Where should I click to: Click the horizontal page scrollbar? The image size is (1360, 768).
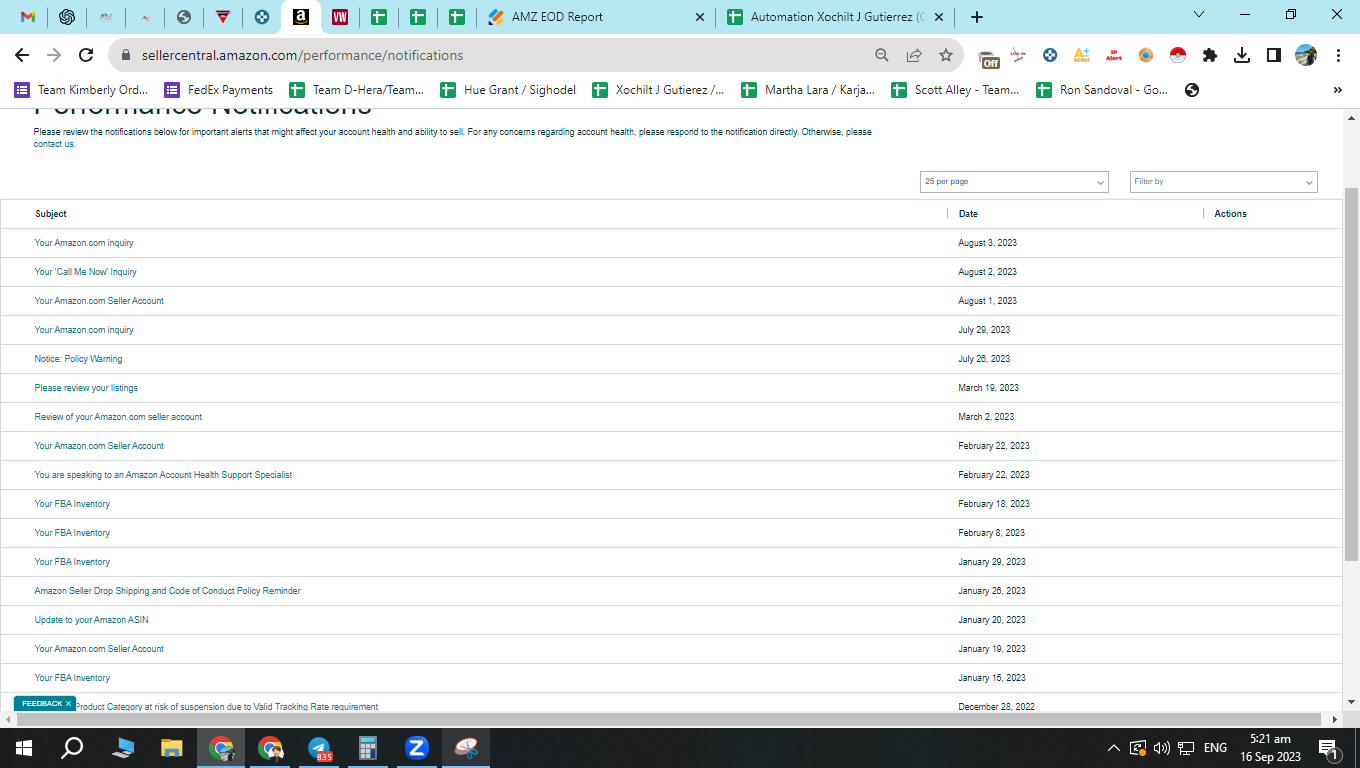tap(668, 719)
